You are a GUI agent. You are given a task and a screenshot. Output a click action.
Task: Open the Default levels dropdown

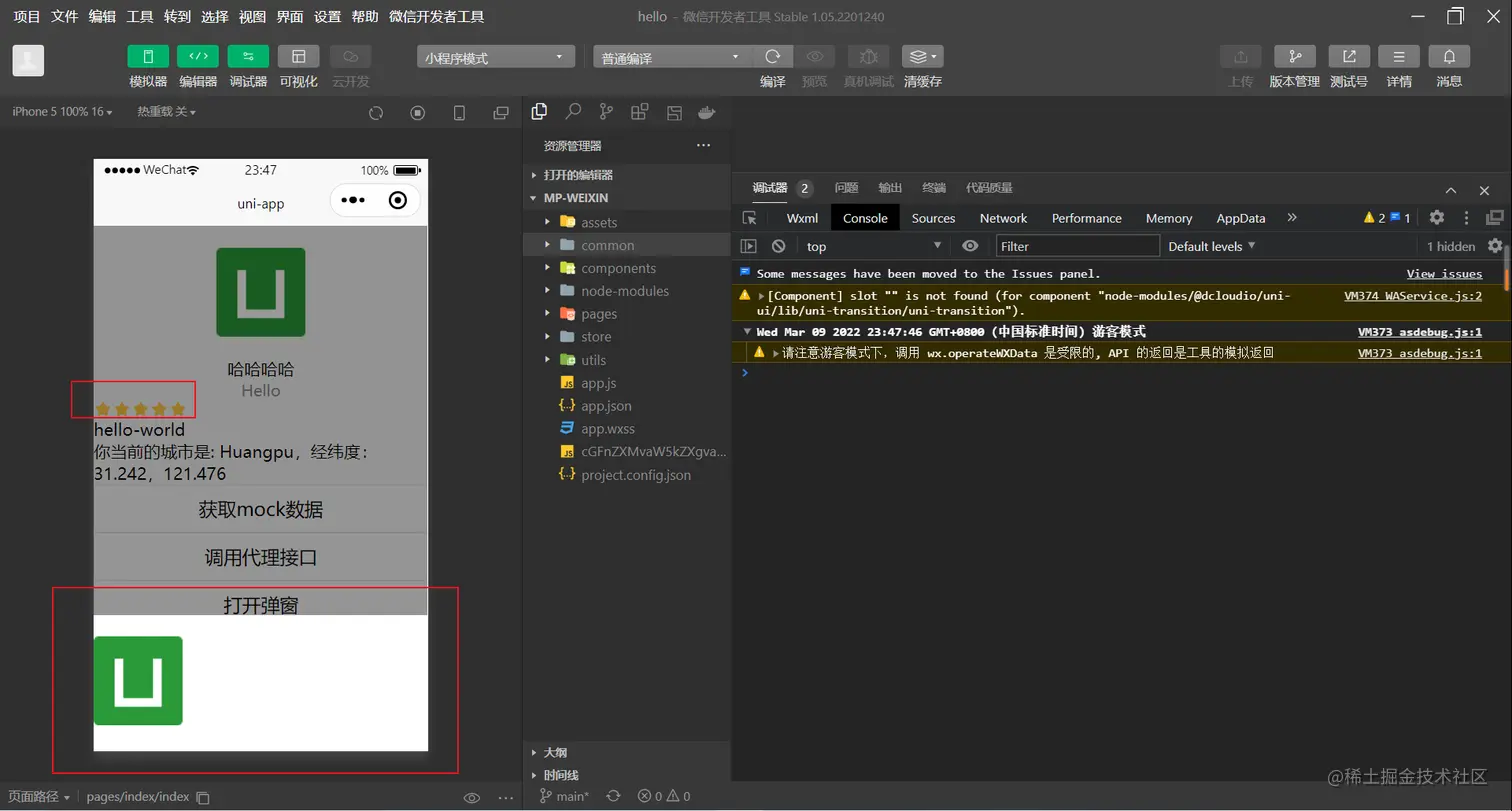point(1211,246)
